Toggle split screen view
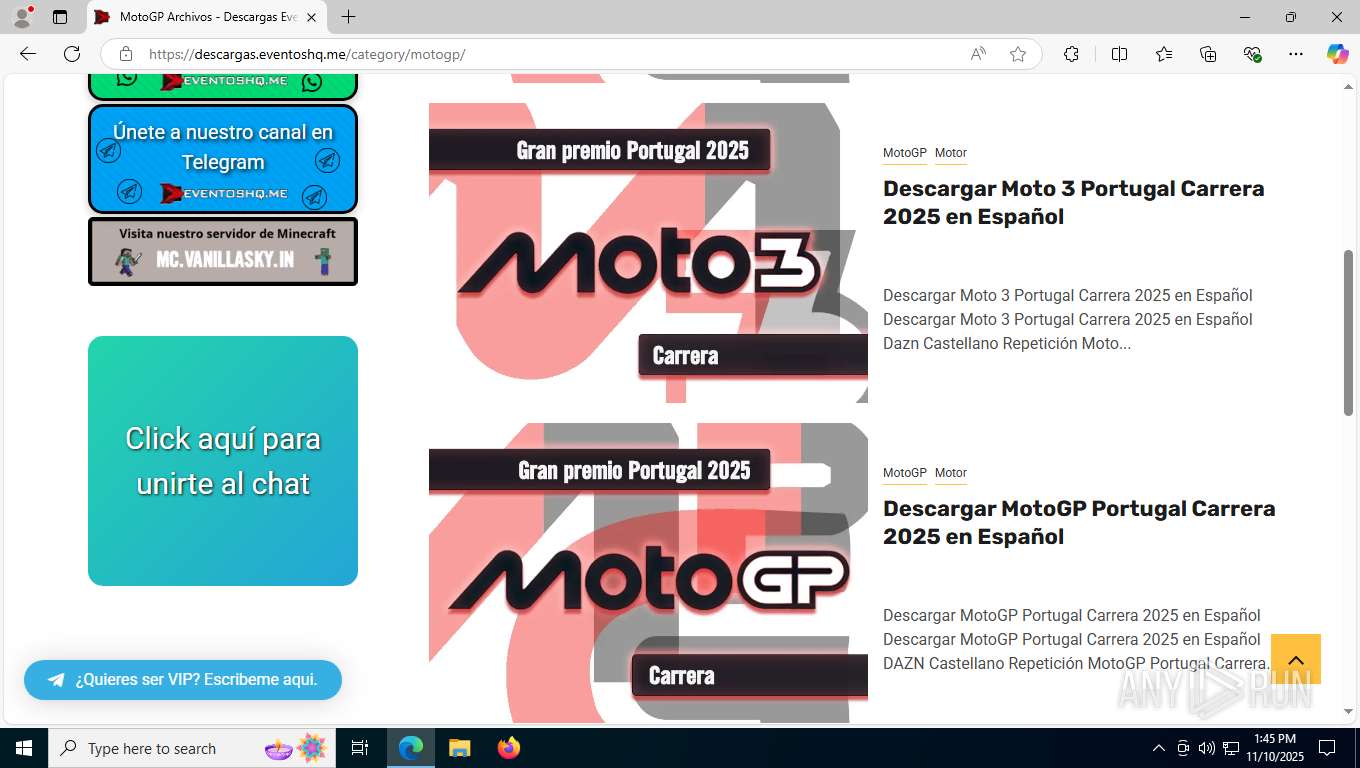 [1119, 54]
